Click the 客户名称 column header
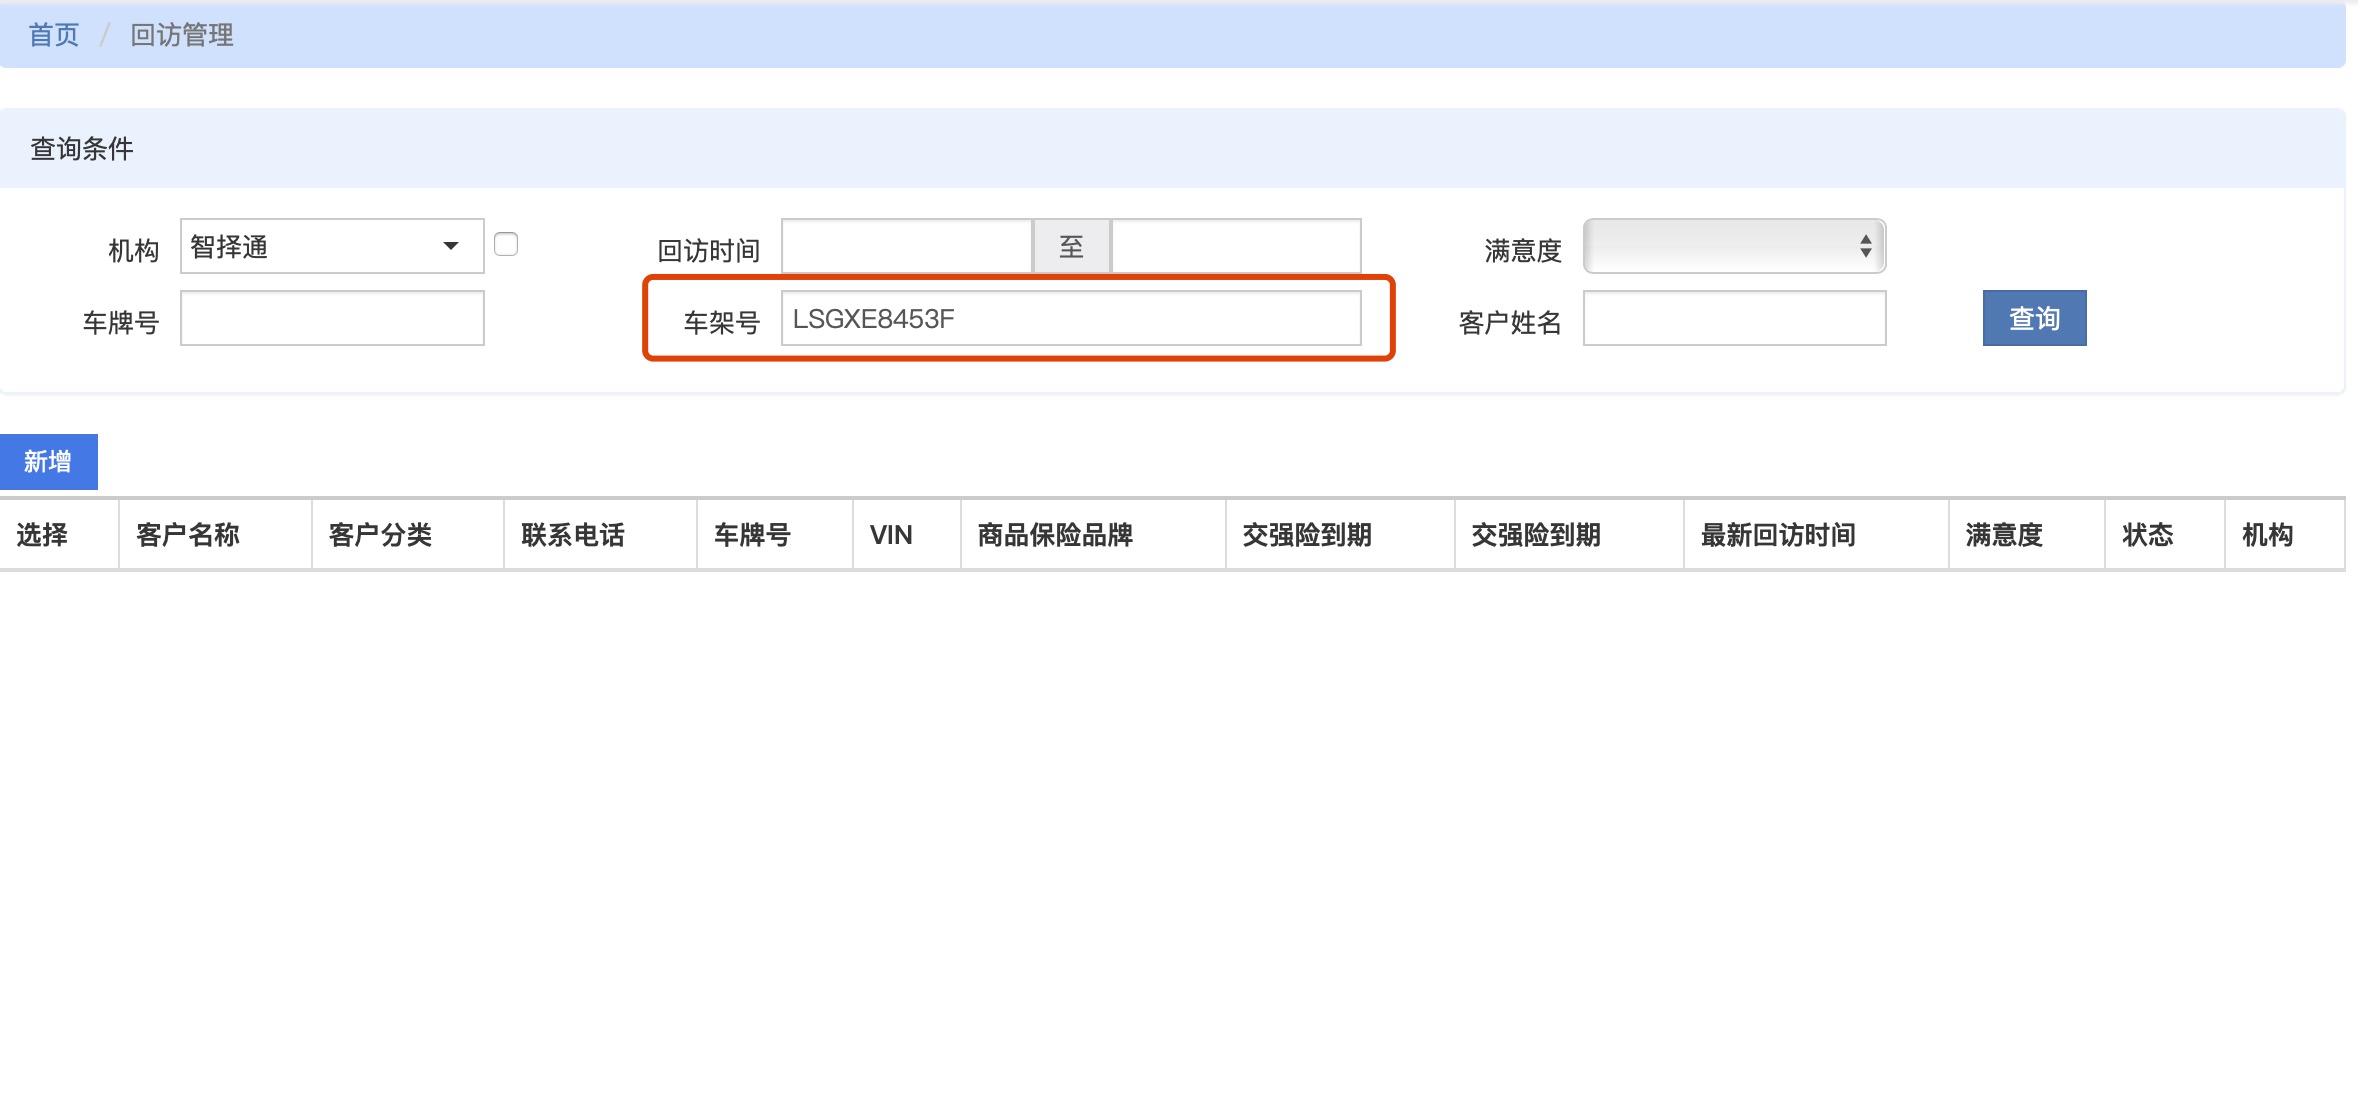 [x=188, y=535]
